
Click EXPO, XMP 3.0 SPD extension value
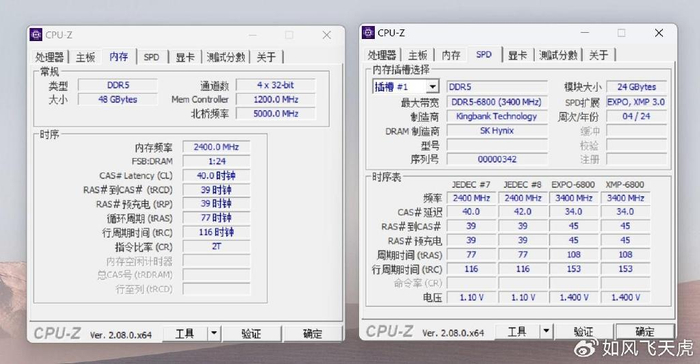637,102
